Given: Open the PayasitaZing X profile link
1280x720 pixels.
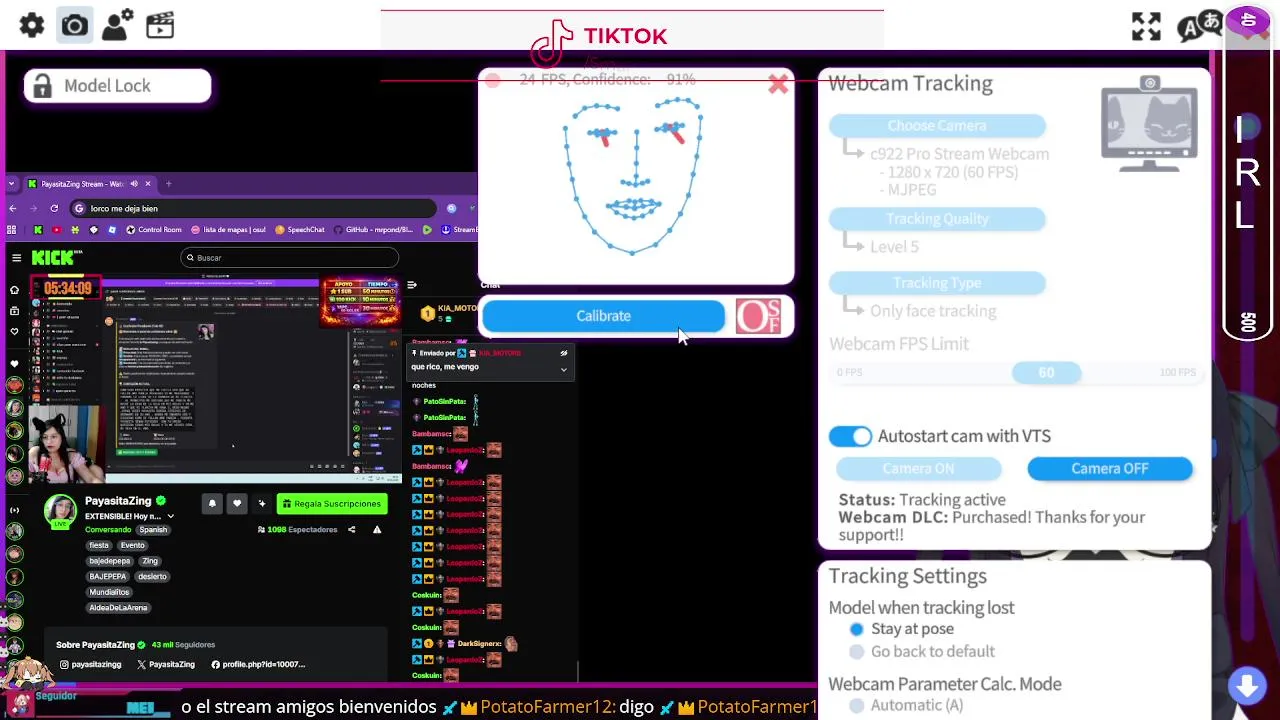Looking at the screenshot, I should (x=165, y=665).
